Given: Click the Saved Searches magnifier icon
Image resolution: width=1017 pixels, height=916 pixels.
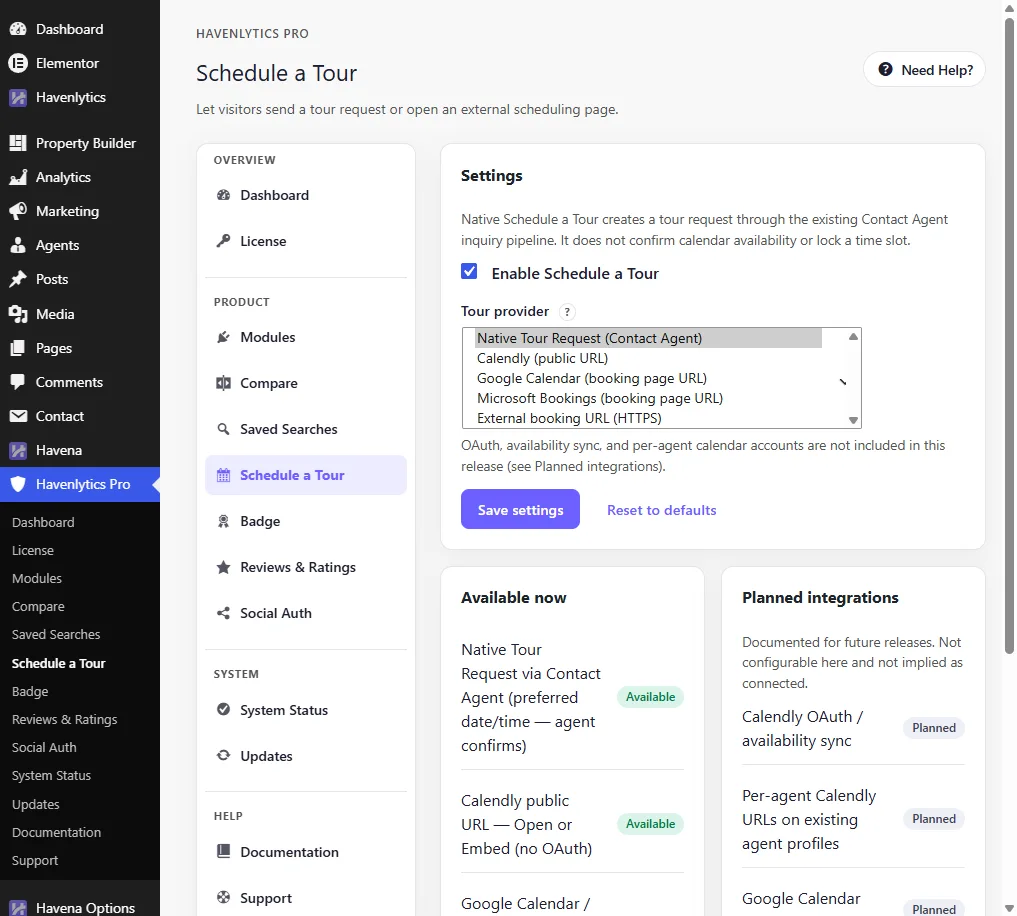Looking at the screenshot, I should [223, 429].
